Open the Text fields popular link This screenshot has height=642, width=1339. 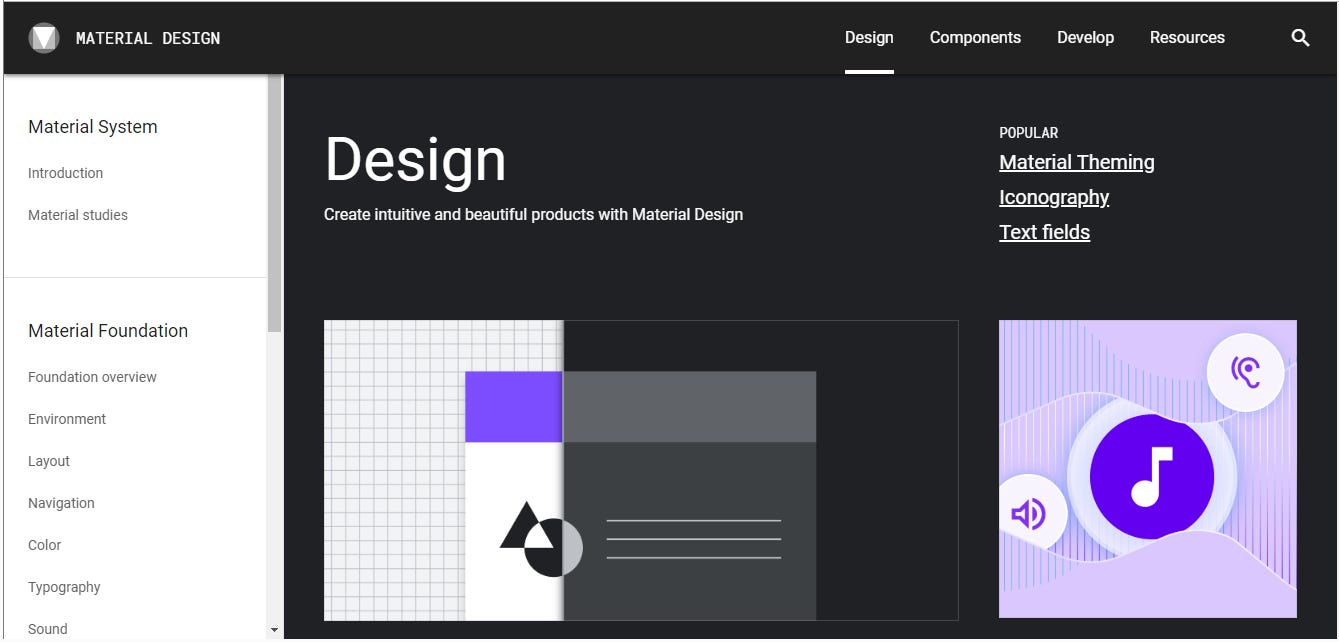pyautogui.click(x=1044, y=232)
